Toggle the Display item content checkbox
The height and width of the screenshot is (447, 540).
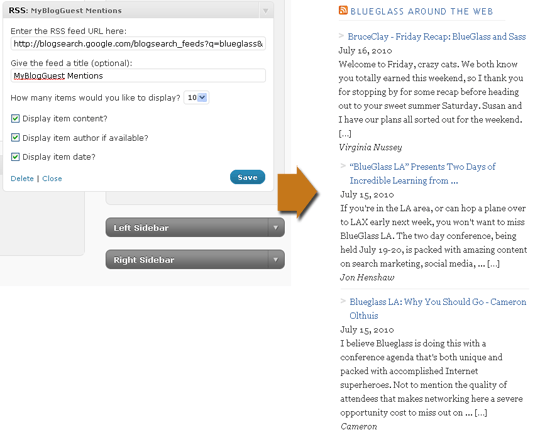pyautogui.click(x=15, y=119)
